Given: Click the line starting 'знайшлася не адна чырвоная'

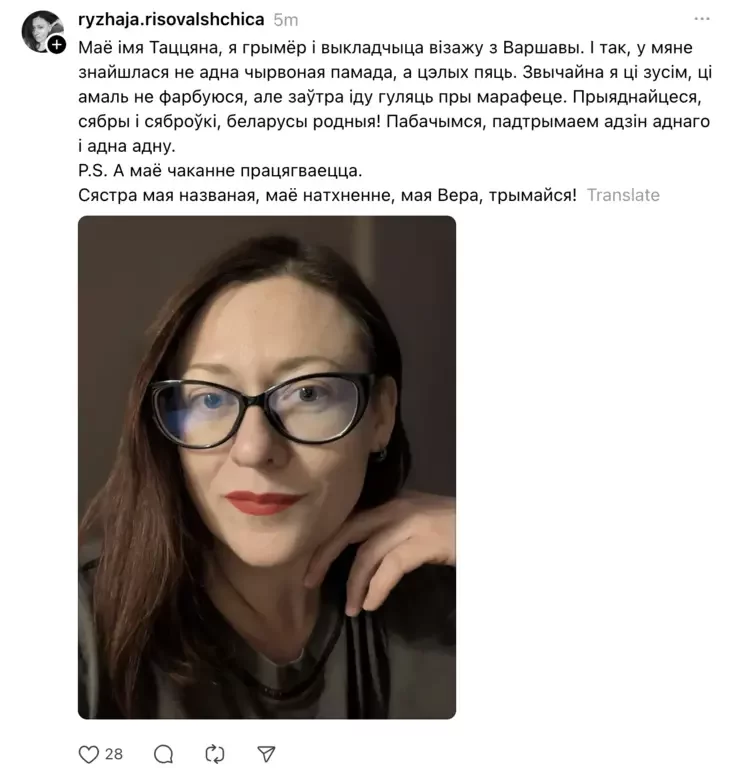Looking at the screenshot, I should click(395, 72).
